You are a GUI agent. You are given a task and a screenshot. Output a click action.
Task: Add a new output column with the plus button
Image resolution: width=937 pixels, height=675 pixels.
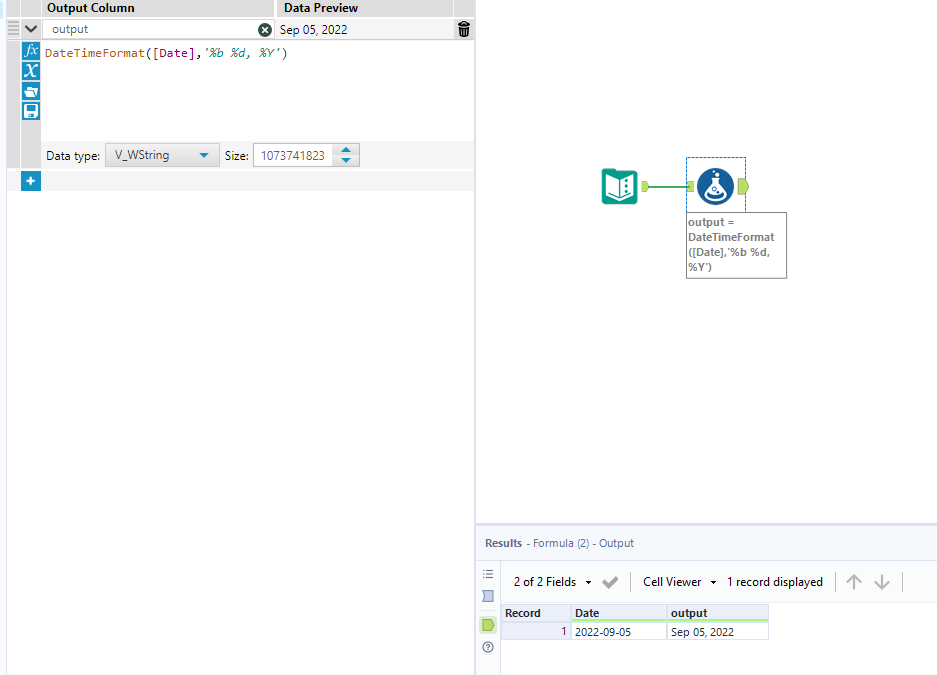[x=30, y=181]
